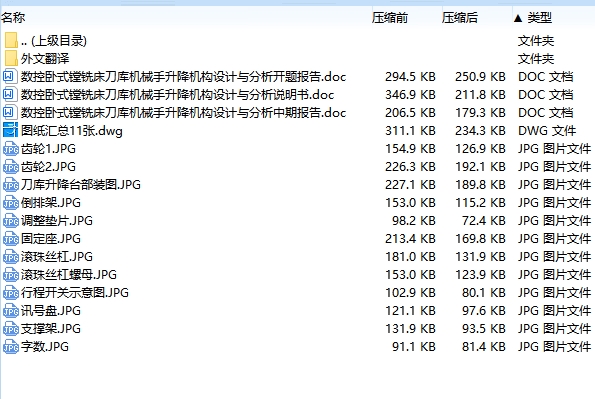The image size is (595, 399).
Task: Click 文件夹 type of 外文翻译 row
Action: coord(536,58)
